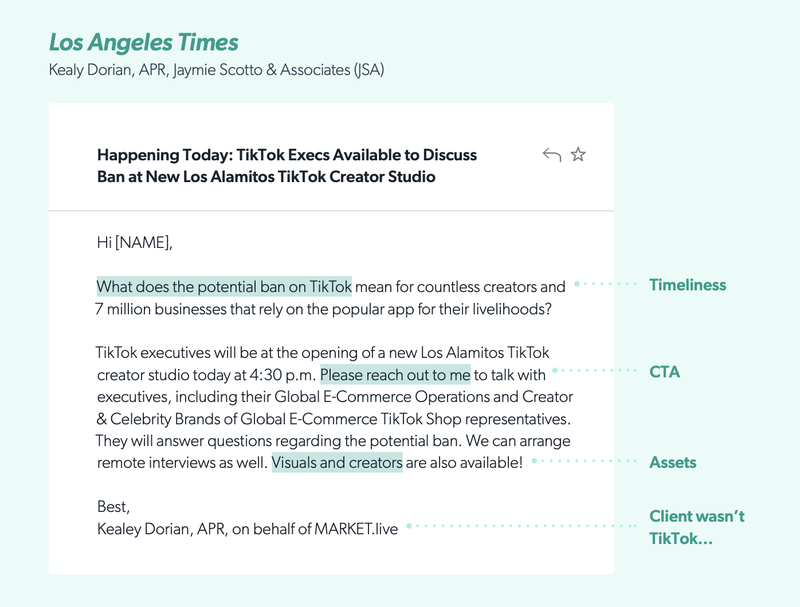Select the CTA annotation label
This screenshot has width=800, height=607.
click(664, 372)
